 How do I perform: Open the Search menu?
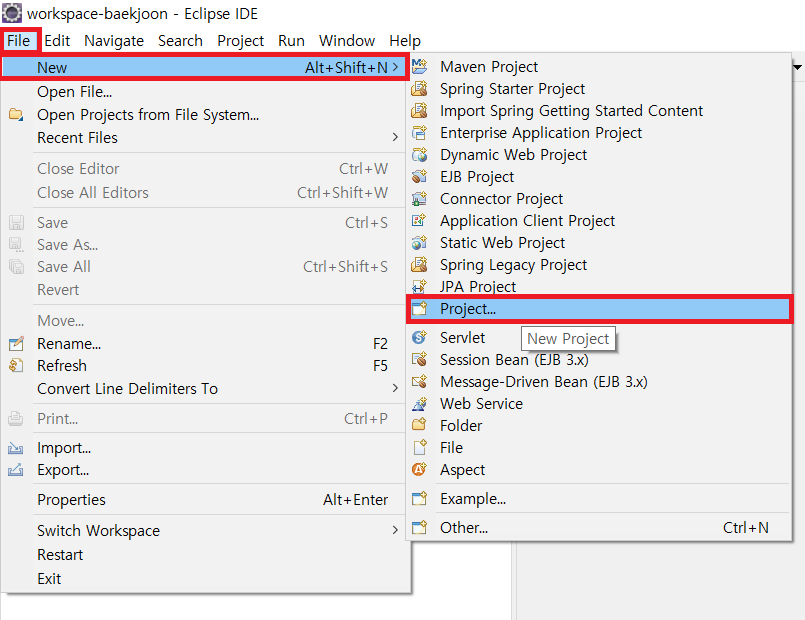click(180, 41)
